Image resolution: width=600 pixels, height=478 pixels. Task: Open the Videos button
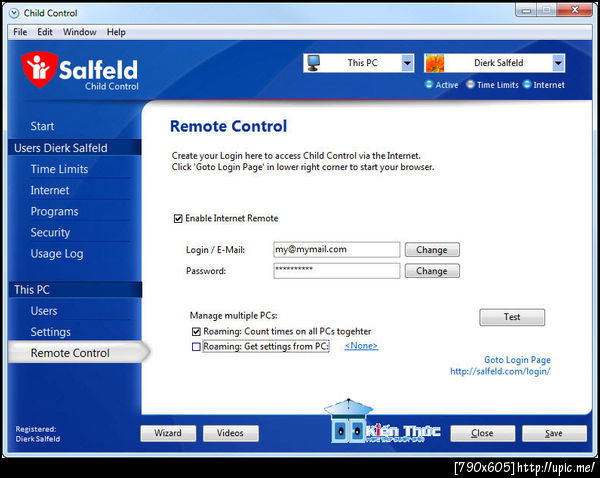[230, 433]
